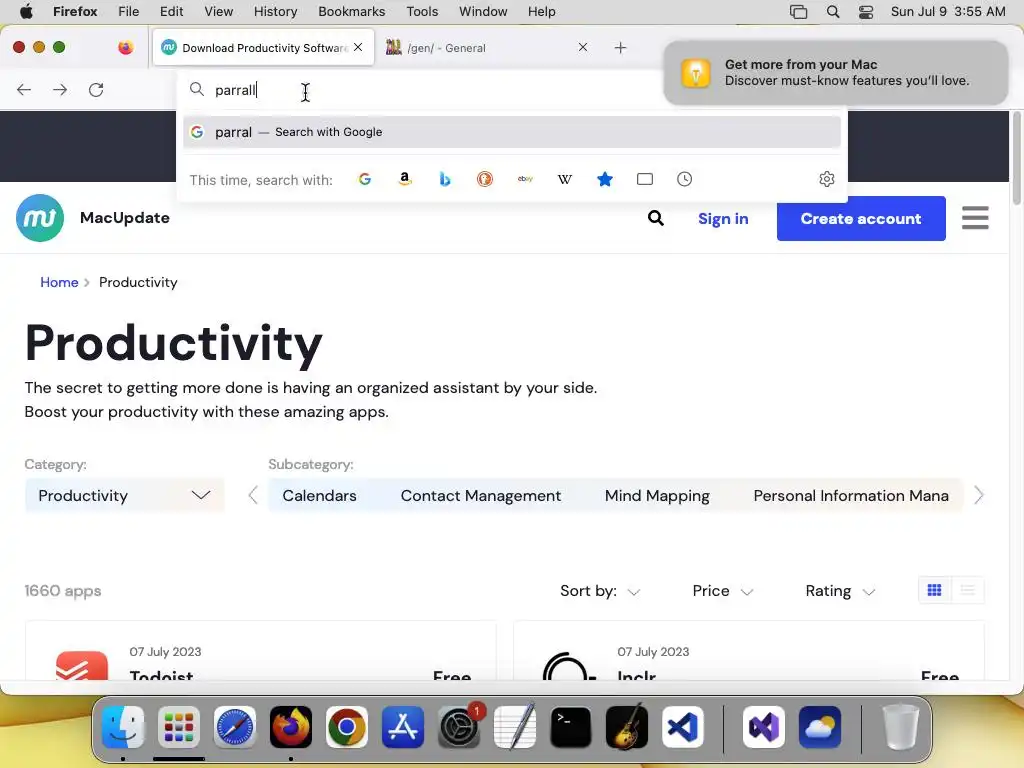Screen dimensions: 1024x768
Task: Go back with the left arrow
Action: point(24,89)
